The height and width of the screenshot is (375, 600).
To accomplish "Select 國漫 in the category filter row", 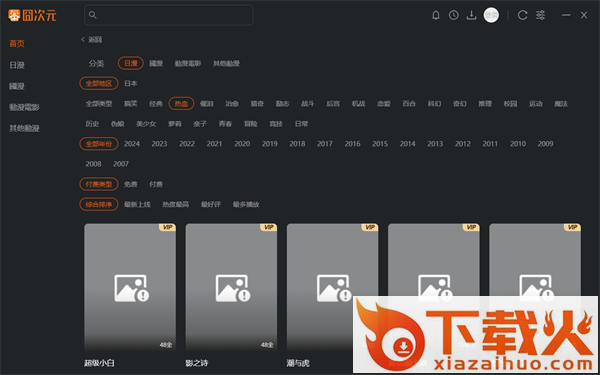I will [156, 64].
